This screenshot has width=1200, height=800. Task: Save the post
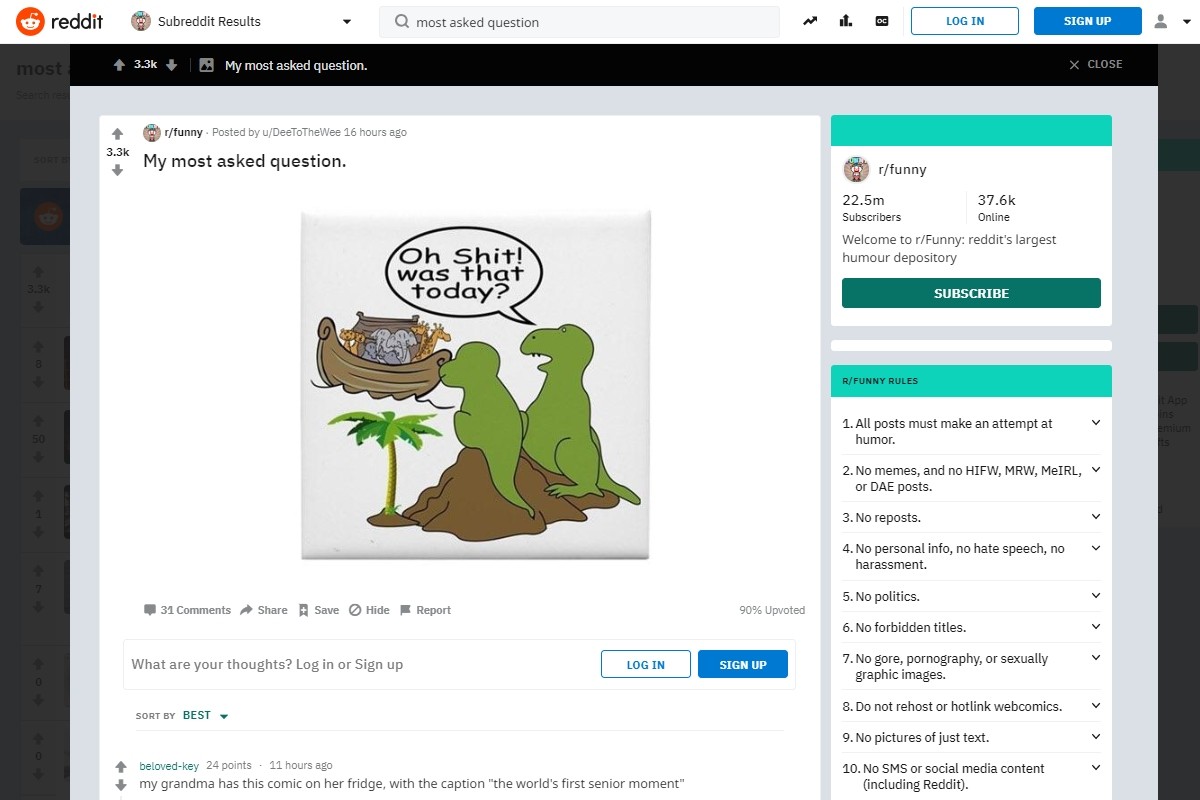[319, 610]
